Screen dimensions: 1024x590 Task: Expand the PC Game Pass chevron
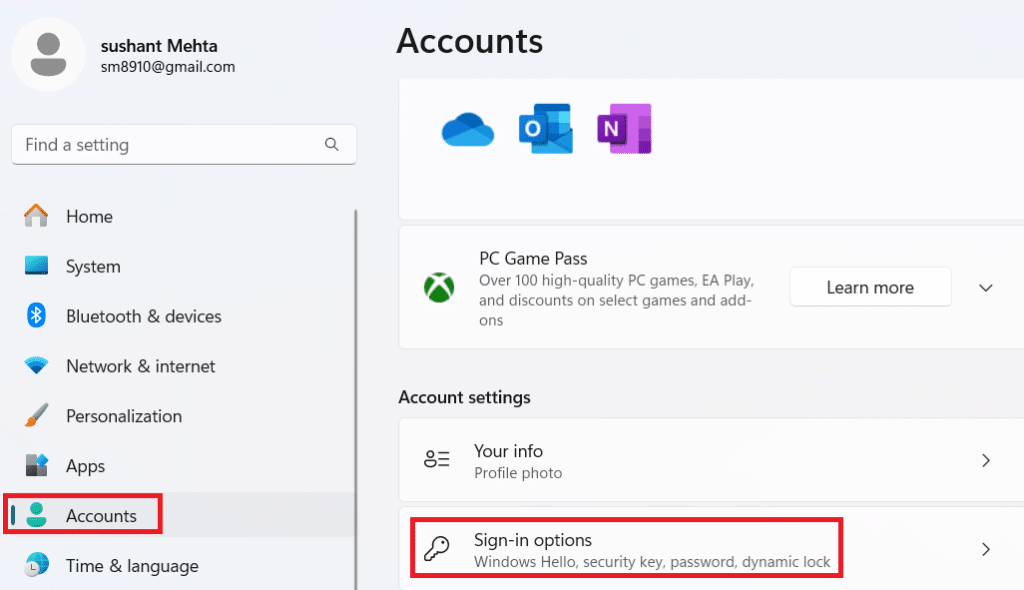(986, 287)
